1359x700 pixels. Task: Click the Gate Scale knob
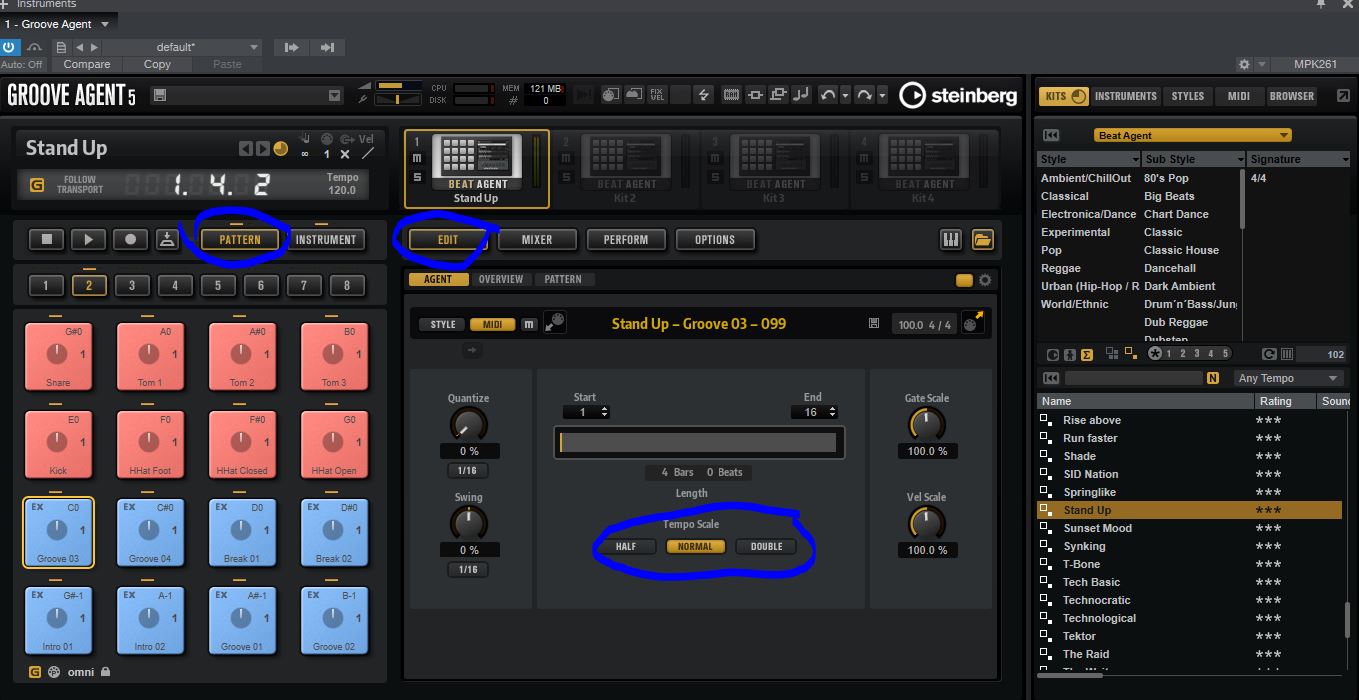pyautogui.click(x=927, y=424)
